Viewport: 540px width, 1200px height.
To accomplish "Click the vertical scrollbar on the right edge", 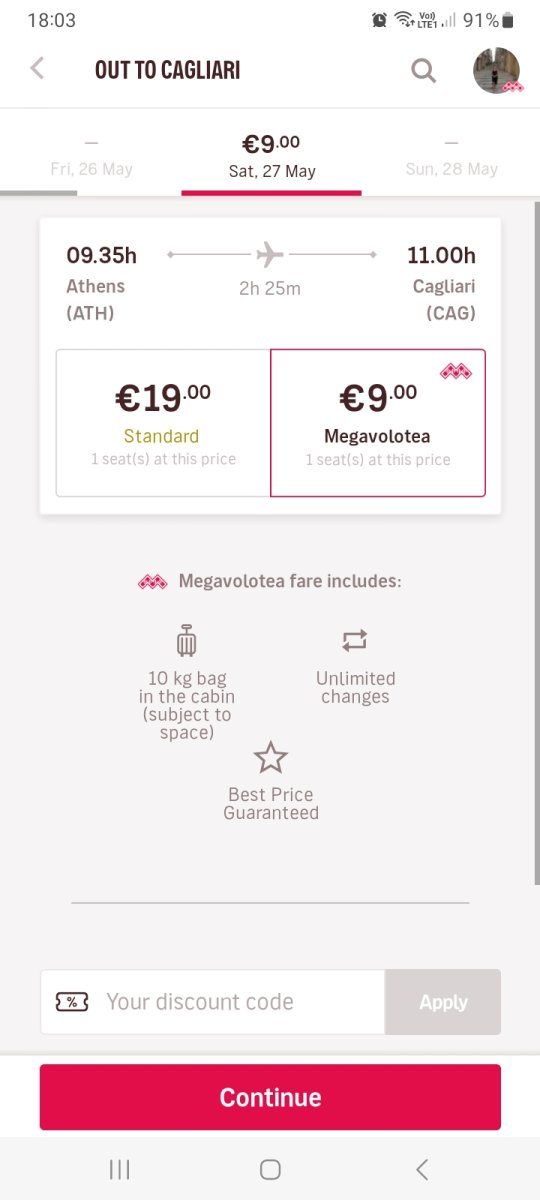I will [x=536, y=540].
